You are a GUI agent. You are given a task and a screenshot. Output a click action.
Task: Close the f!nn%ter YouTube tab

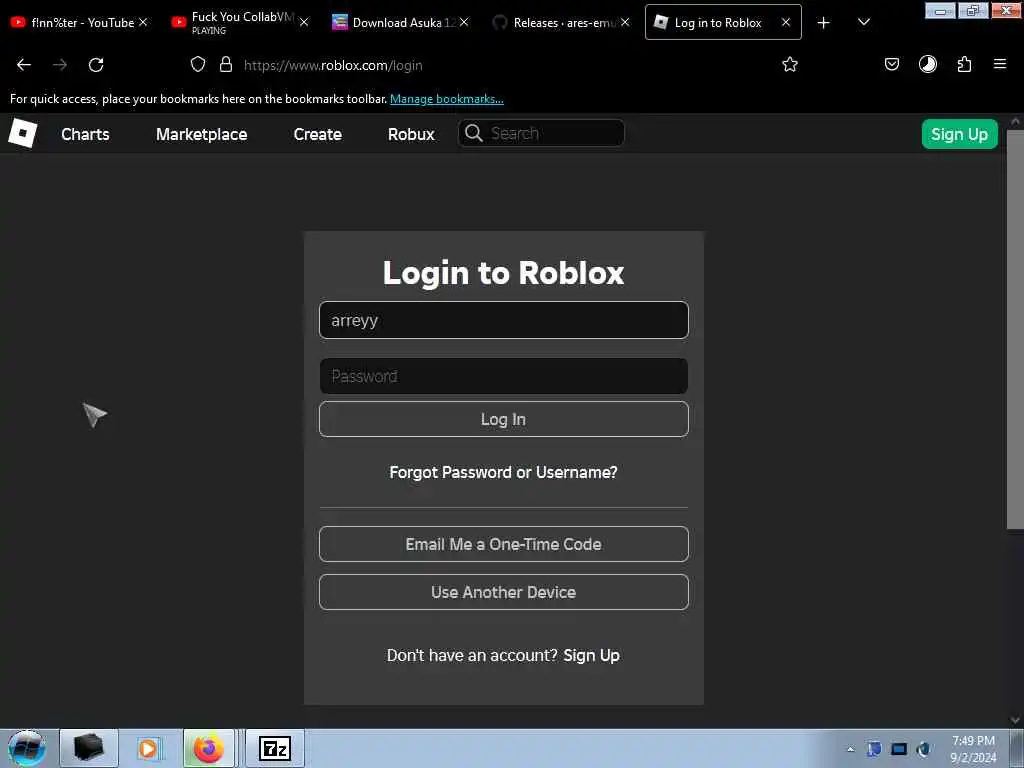(x=143, y=22)
